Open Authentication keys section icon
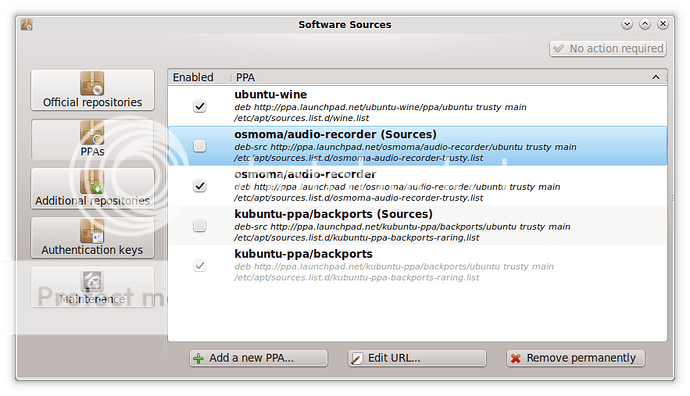Image resolution: width=690 pixels, height=396 pixels. click(92, 231)
